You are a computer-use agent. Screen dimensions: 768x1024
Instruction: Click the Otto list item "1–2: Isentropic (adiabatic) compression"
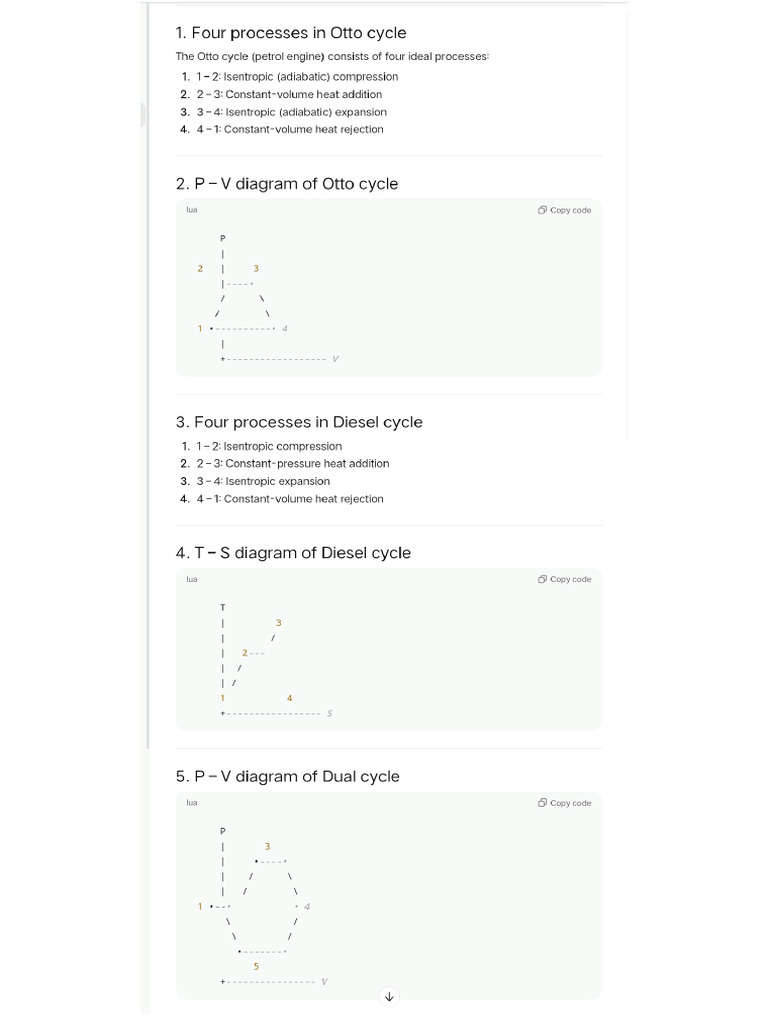(297, 76)
